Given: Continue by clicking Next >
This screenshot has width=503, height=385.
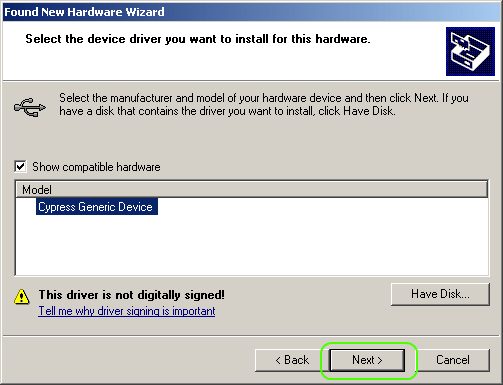Looking at the screenshot, I should click(x=367, y=360).
